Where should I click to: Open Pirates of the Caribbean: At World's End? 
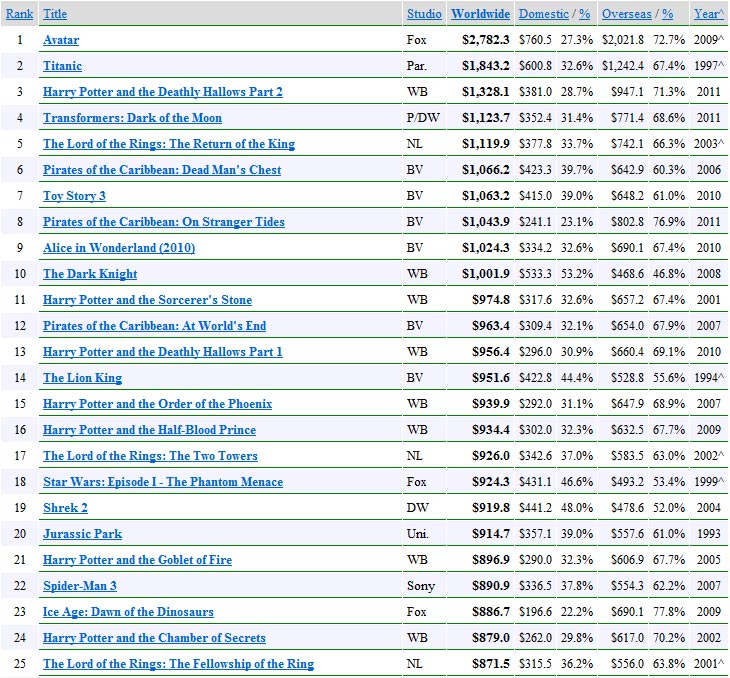155,326
